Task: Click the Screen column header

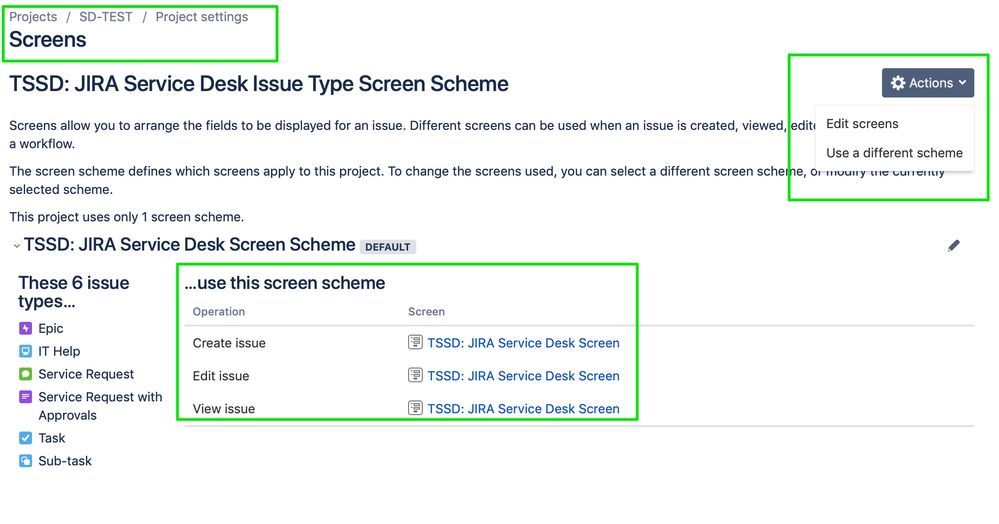Action: pos(426,312)
